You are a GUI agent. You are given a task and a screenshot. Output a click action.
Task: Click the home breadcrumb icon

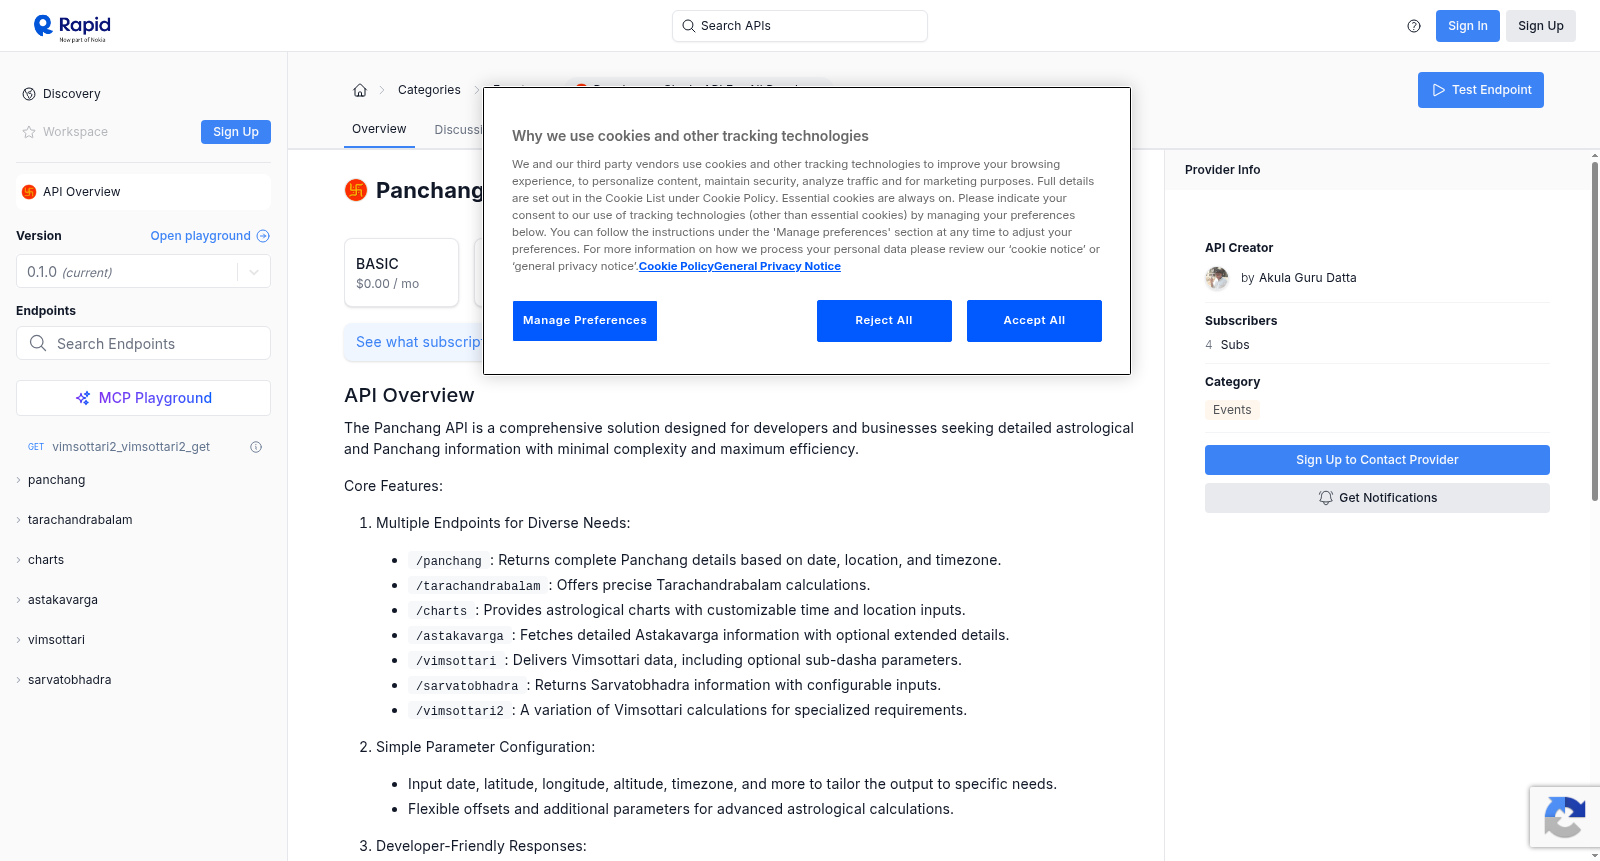click(x=360, y=90)
